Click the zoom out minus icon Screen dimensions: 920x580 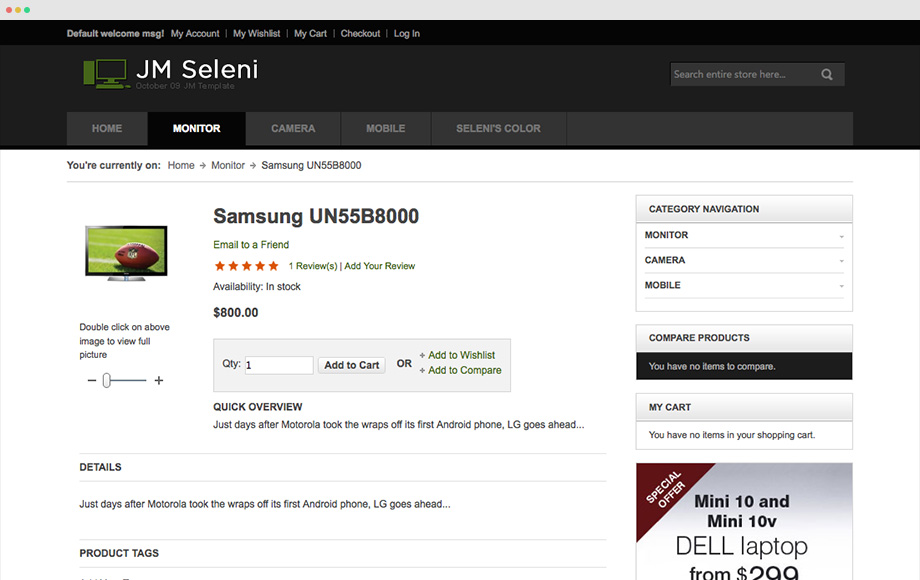[92, 381]
